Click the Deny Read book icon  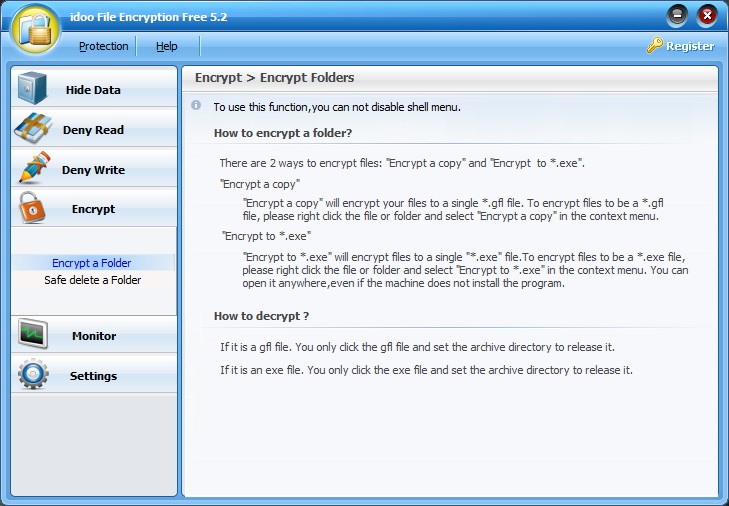coord(32,127)
